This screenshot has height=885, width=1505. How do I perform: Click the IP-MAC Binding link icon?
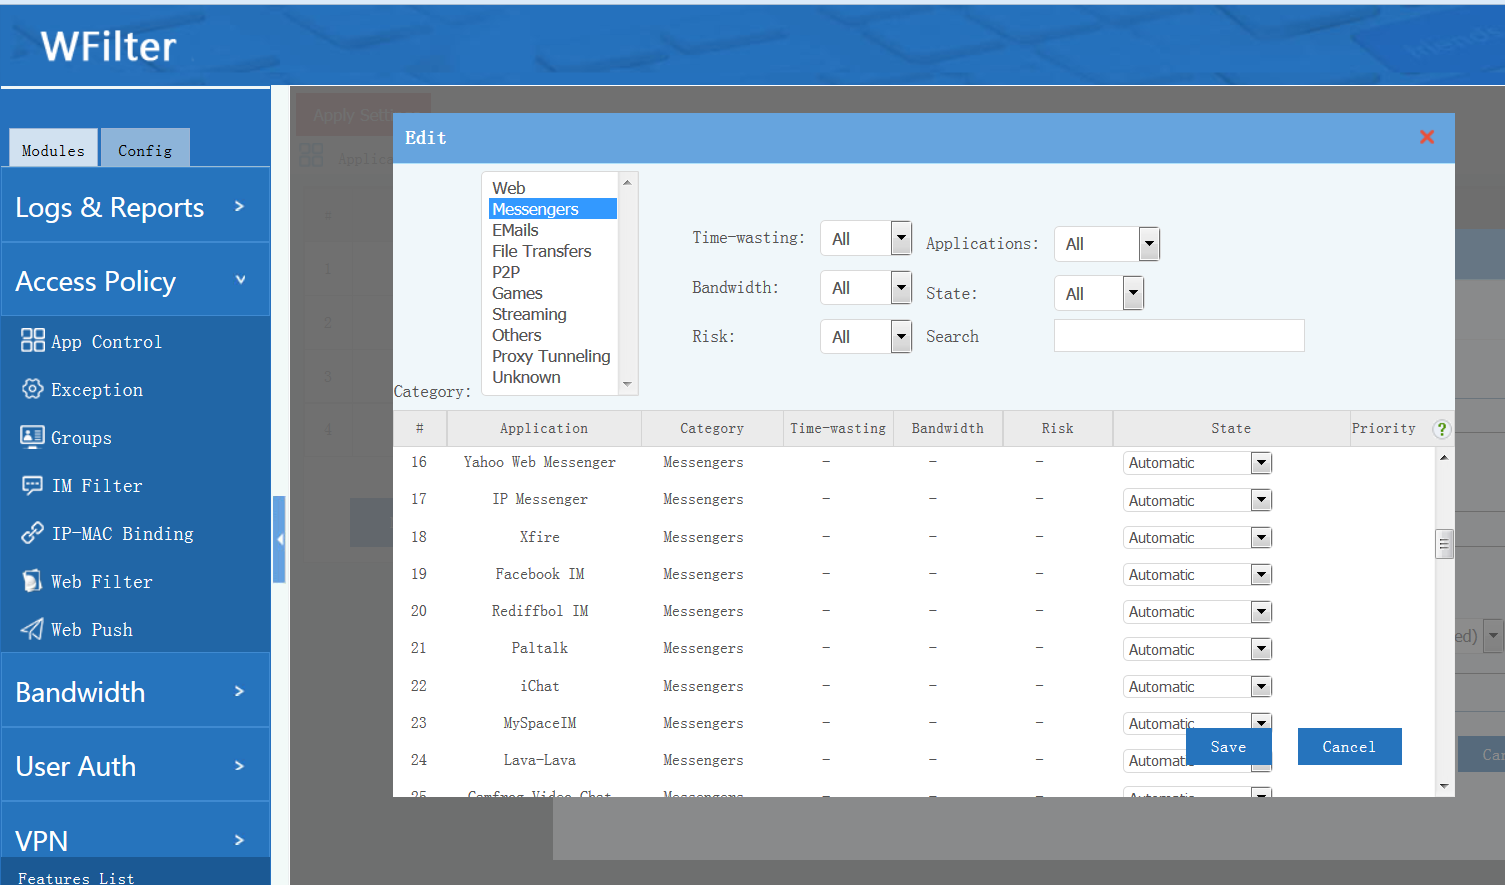tap(32, 533)
